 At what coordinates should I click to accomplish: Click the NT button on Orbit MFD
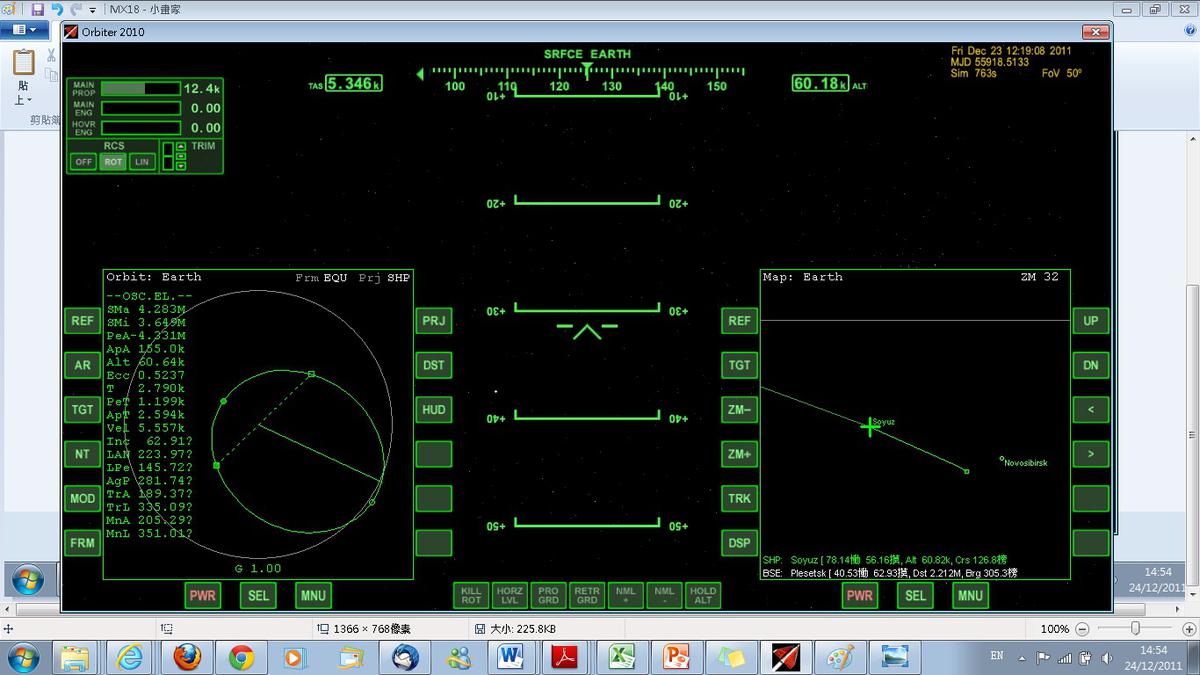coord(82,454)
